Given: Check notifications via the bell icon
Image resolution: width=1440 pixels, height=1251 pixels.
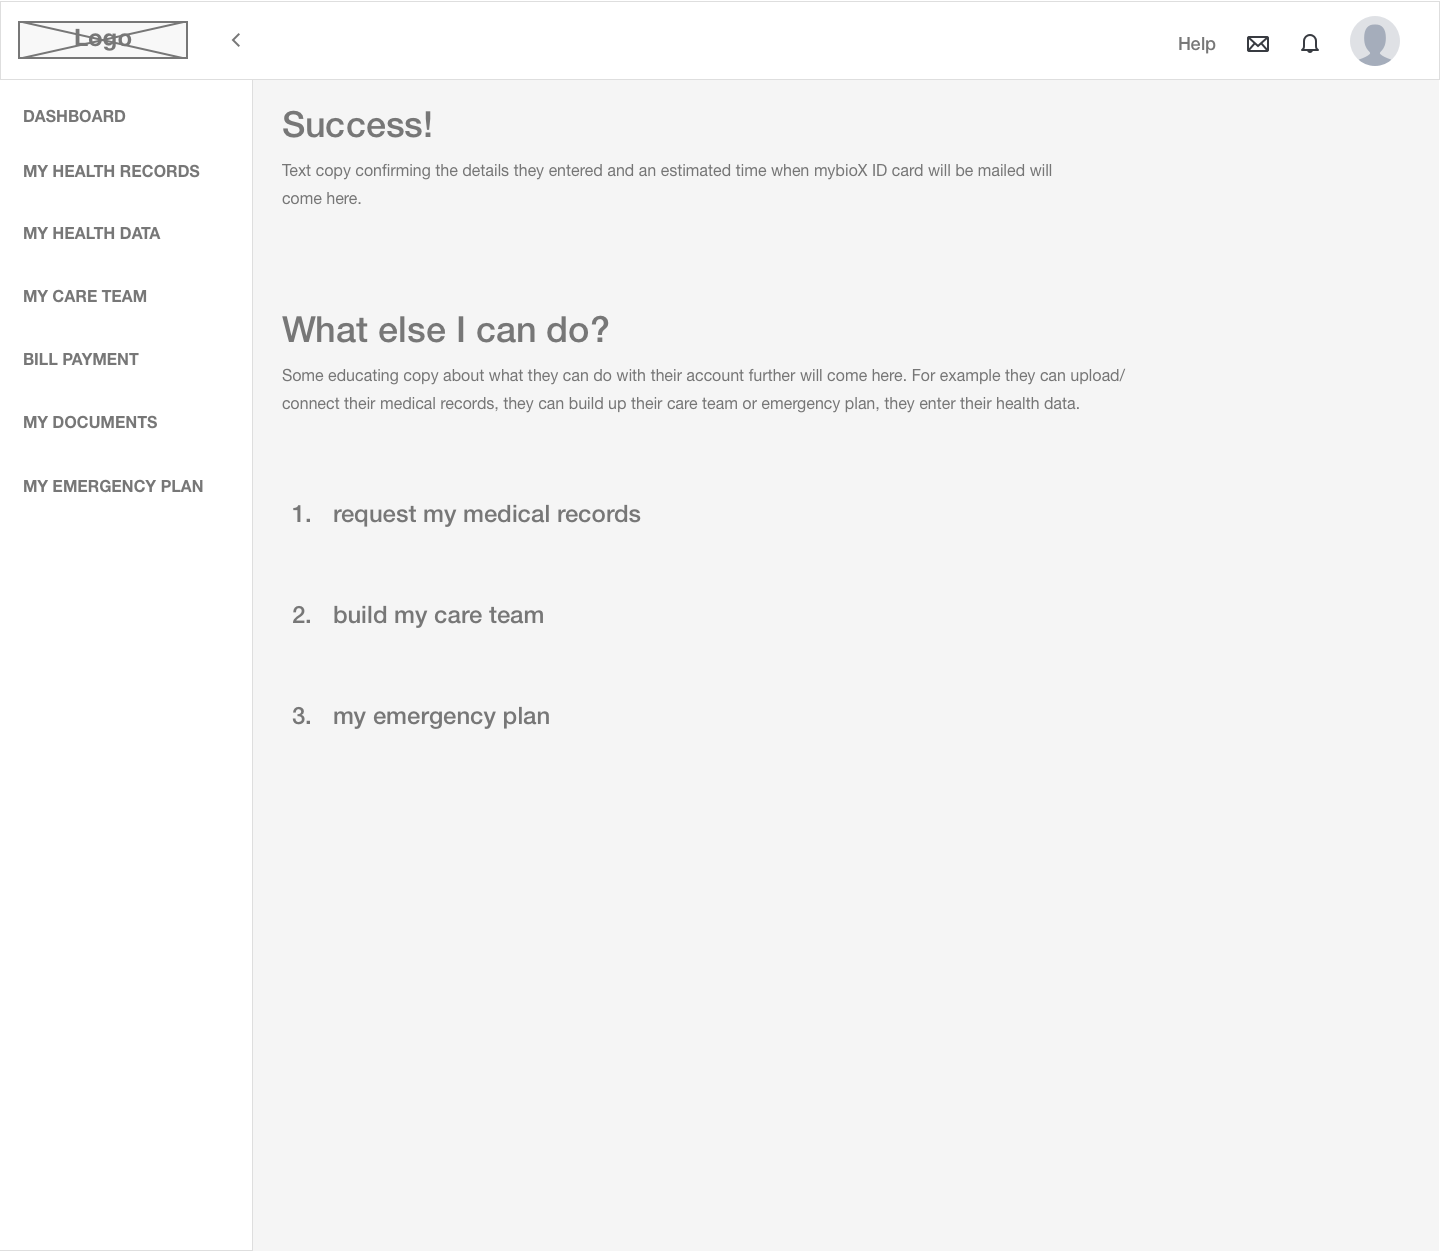Looking at the screenshot, I should 1310,43.
